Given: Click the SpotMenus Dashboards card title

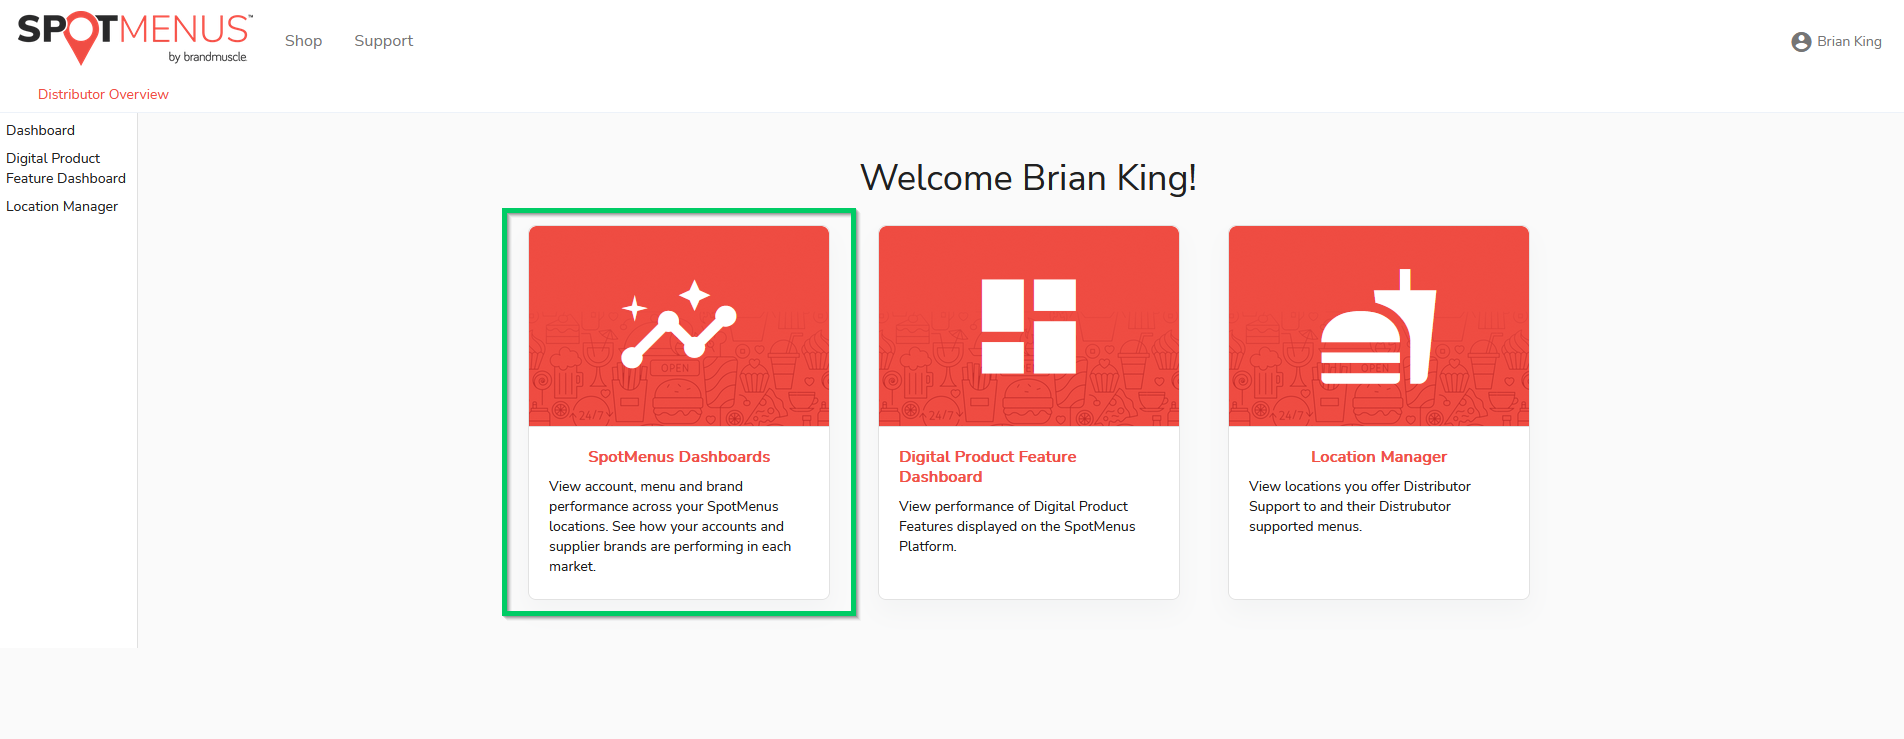Looking at the screenshot, I should (678, 457).
